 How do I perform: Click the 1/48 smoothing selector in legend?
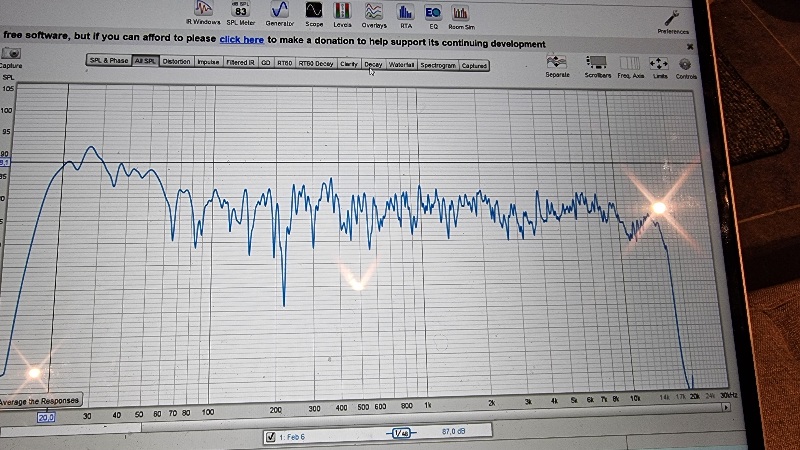pos(401,433)
